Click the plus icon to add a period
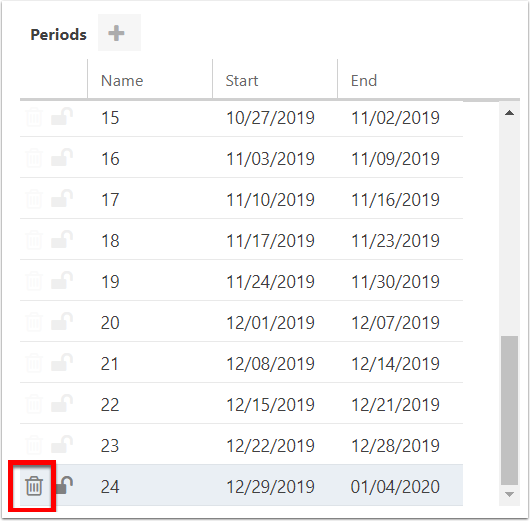This screenshot has width=530, height=521. [116, 33]
